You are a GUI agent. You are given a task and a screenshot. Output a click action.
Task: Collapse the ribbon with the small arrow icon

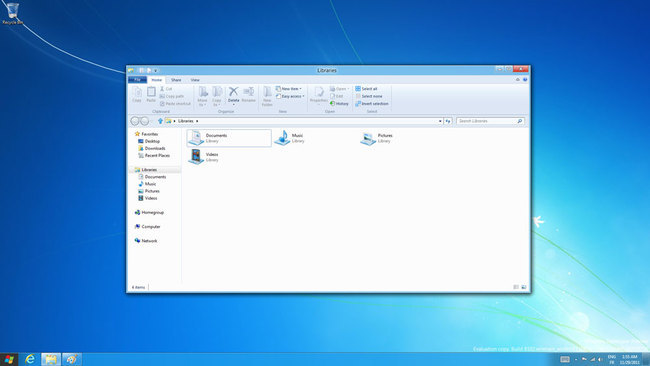517,80
